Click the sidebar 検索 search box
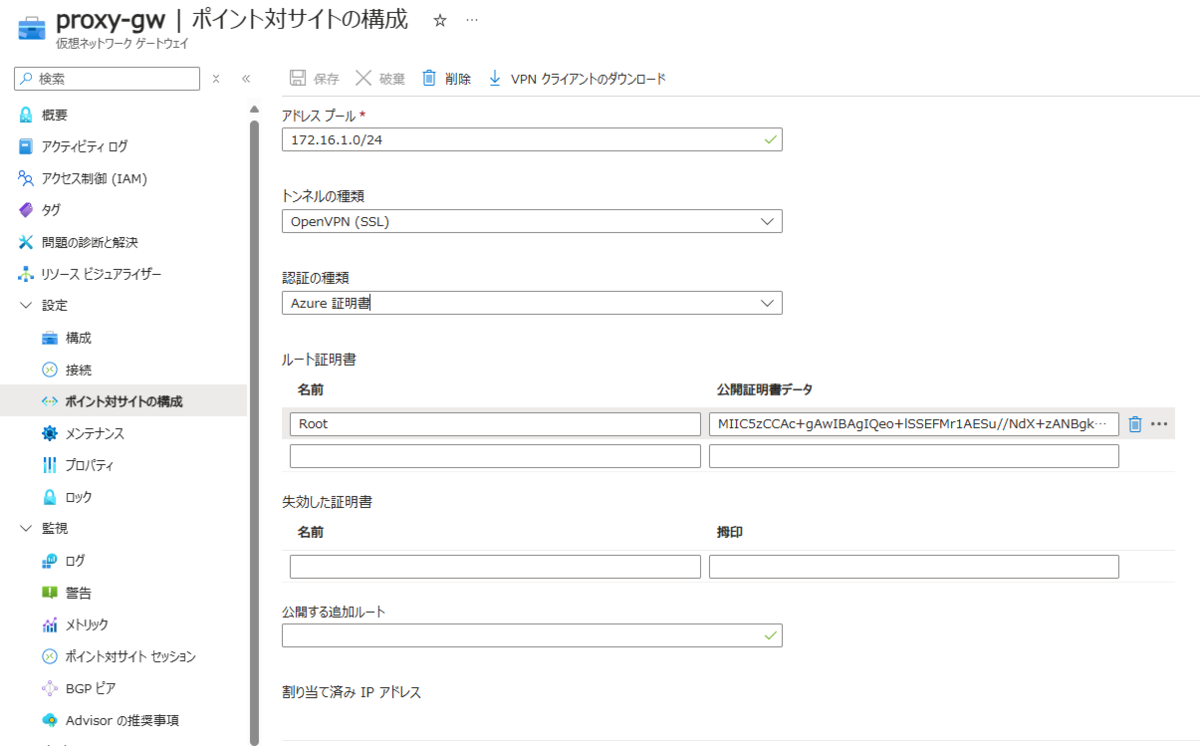This screenshot has height=746, width=1200. pos(108,78)
